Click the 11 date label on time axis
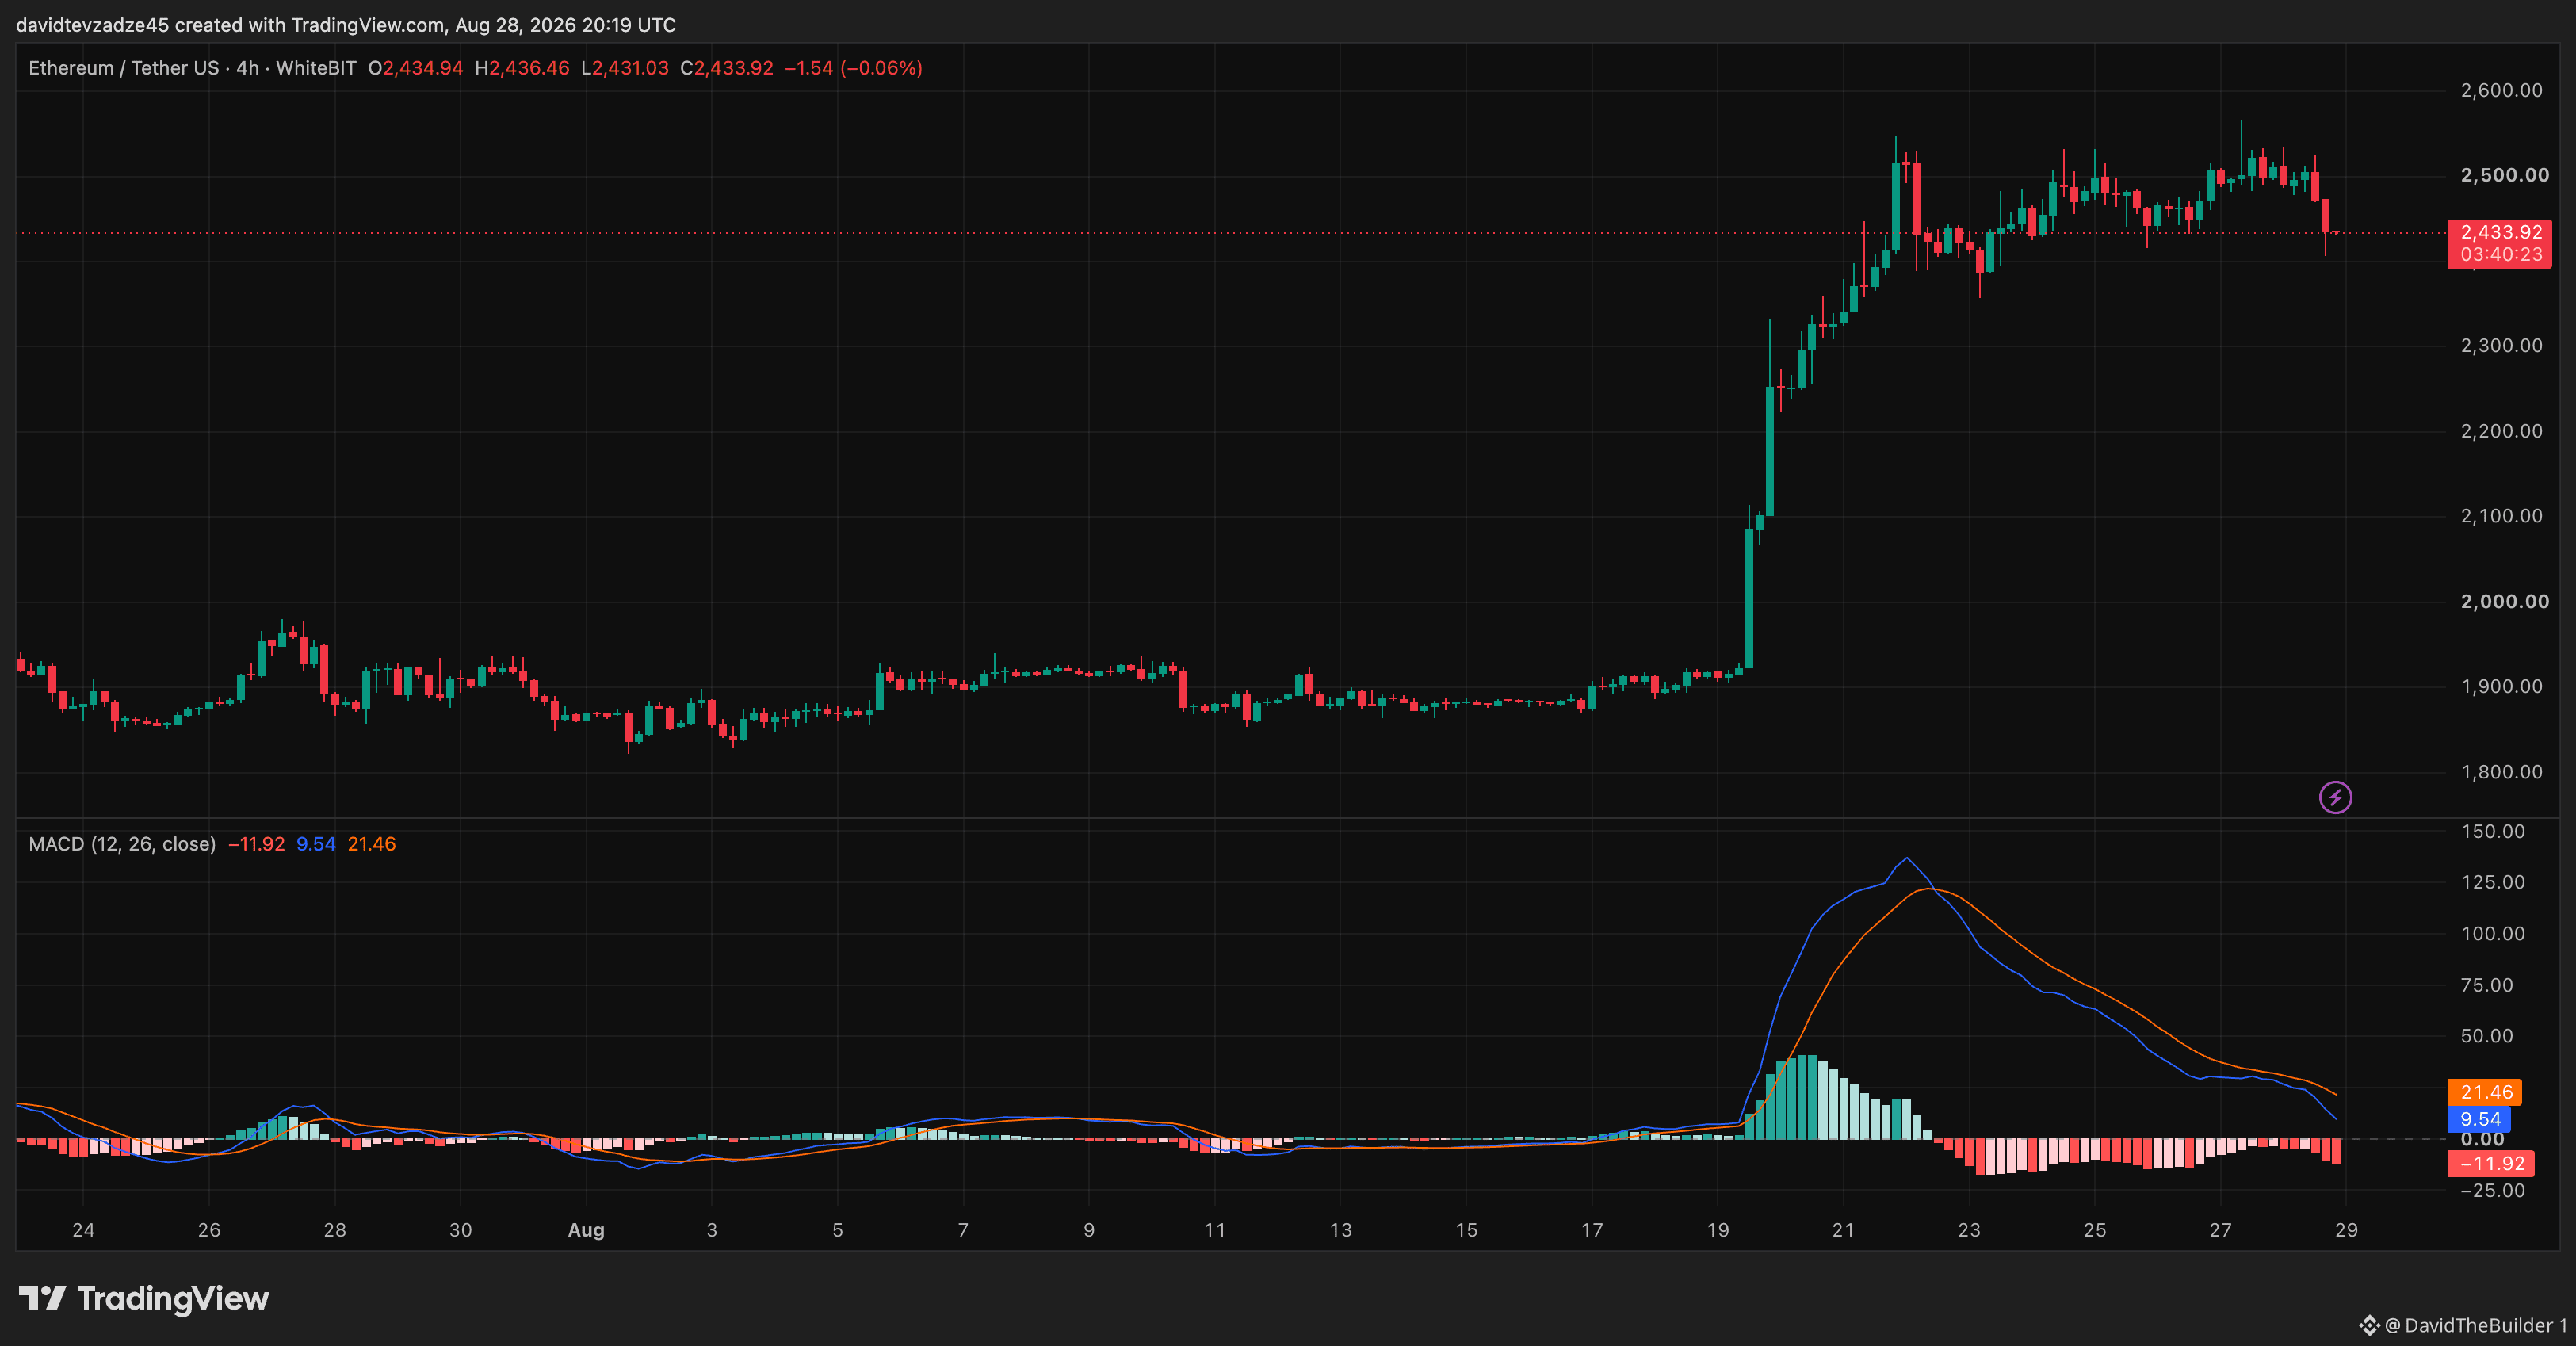The width and height of the screenshot is (2576, 1346). tap(1215, 1230)
